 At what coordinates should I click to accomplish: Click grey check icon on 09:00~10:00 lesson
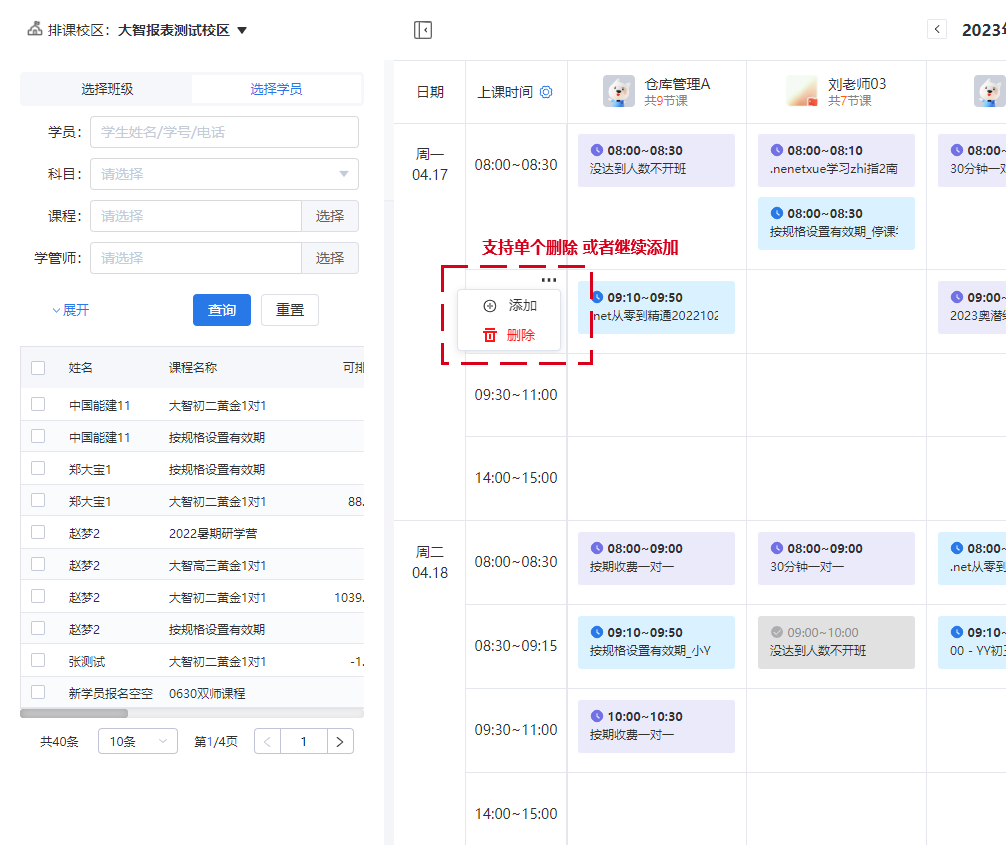click(776, 632)
